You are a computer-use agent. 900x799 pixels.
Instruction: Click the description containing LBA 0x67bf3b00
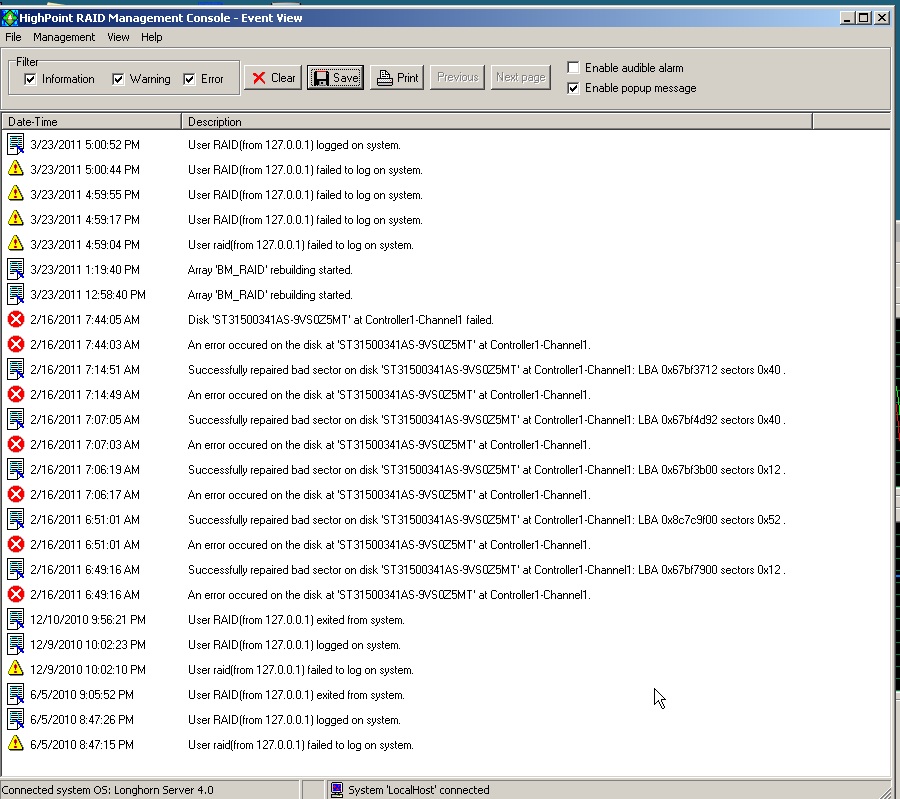(x=487, y=470)
